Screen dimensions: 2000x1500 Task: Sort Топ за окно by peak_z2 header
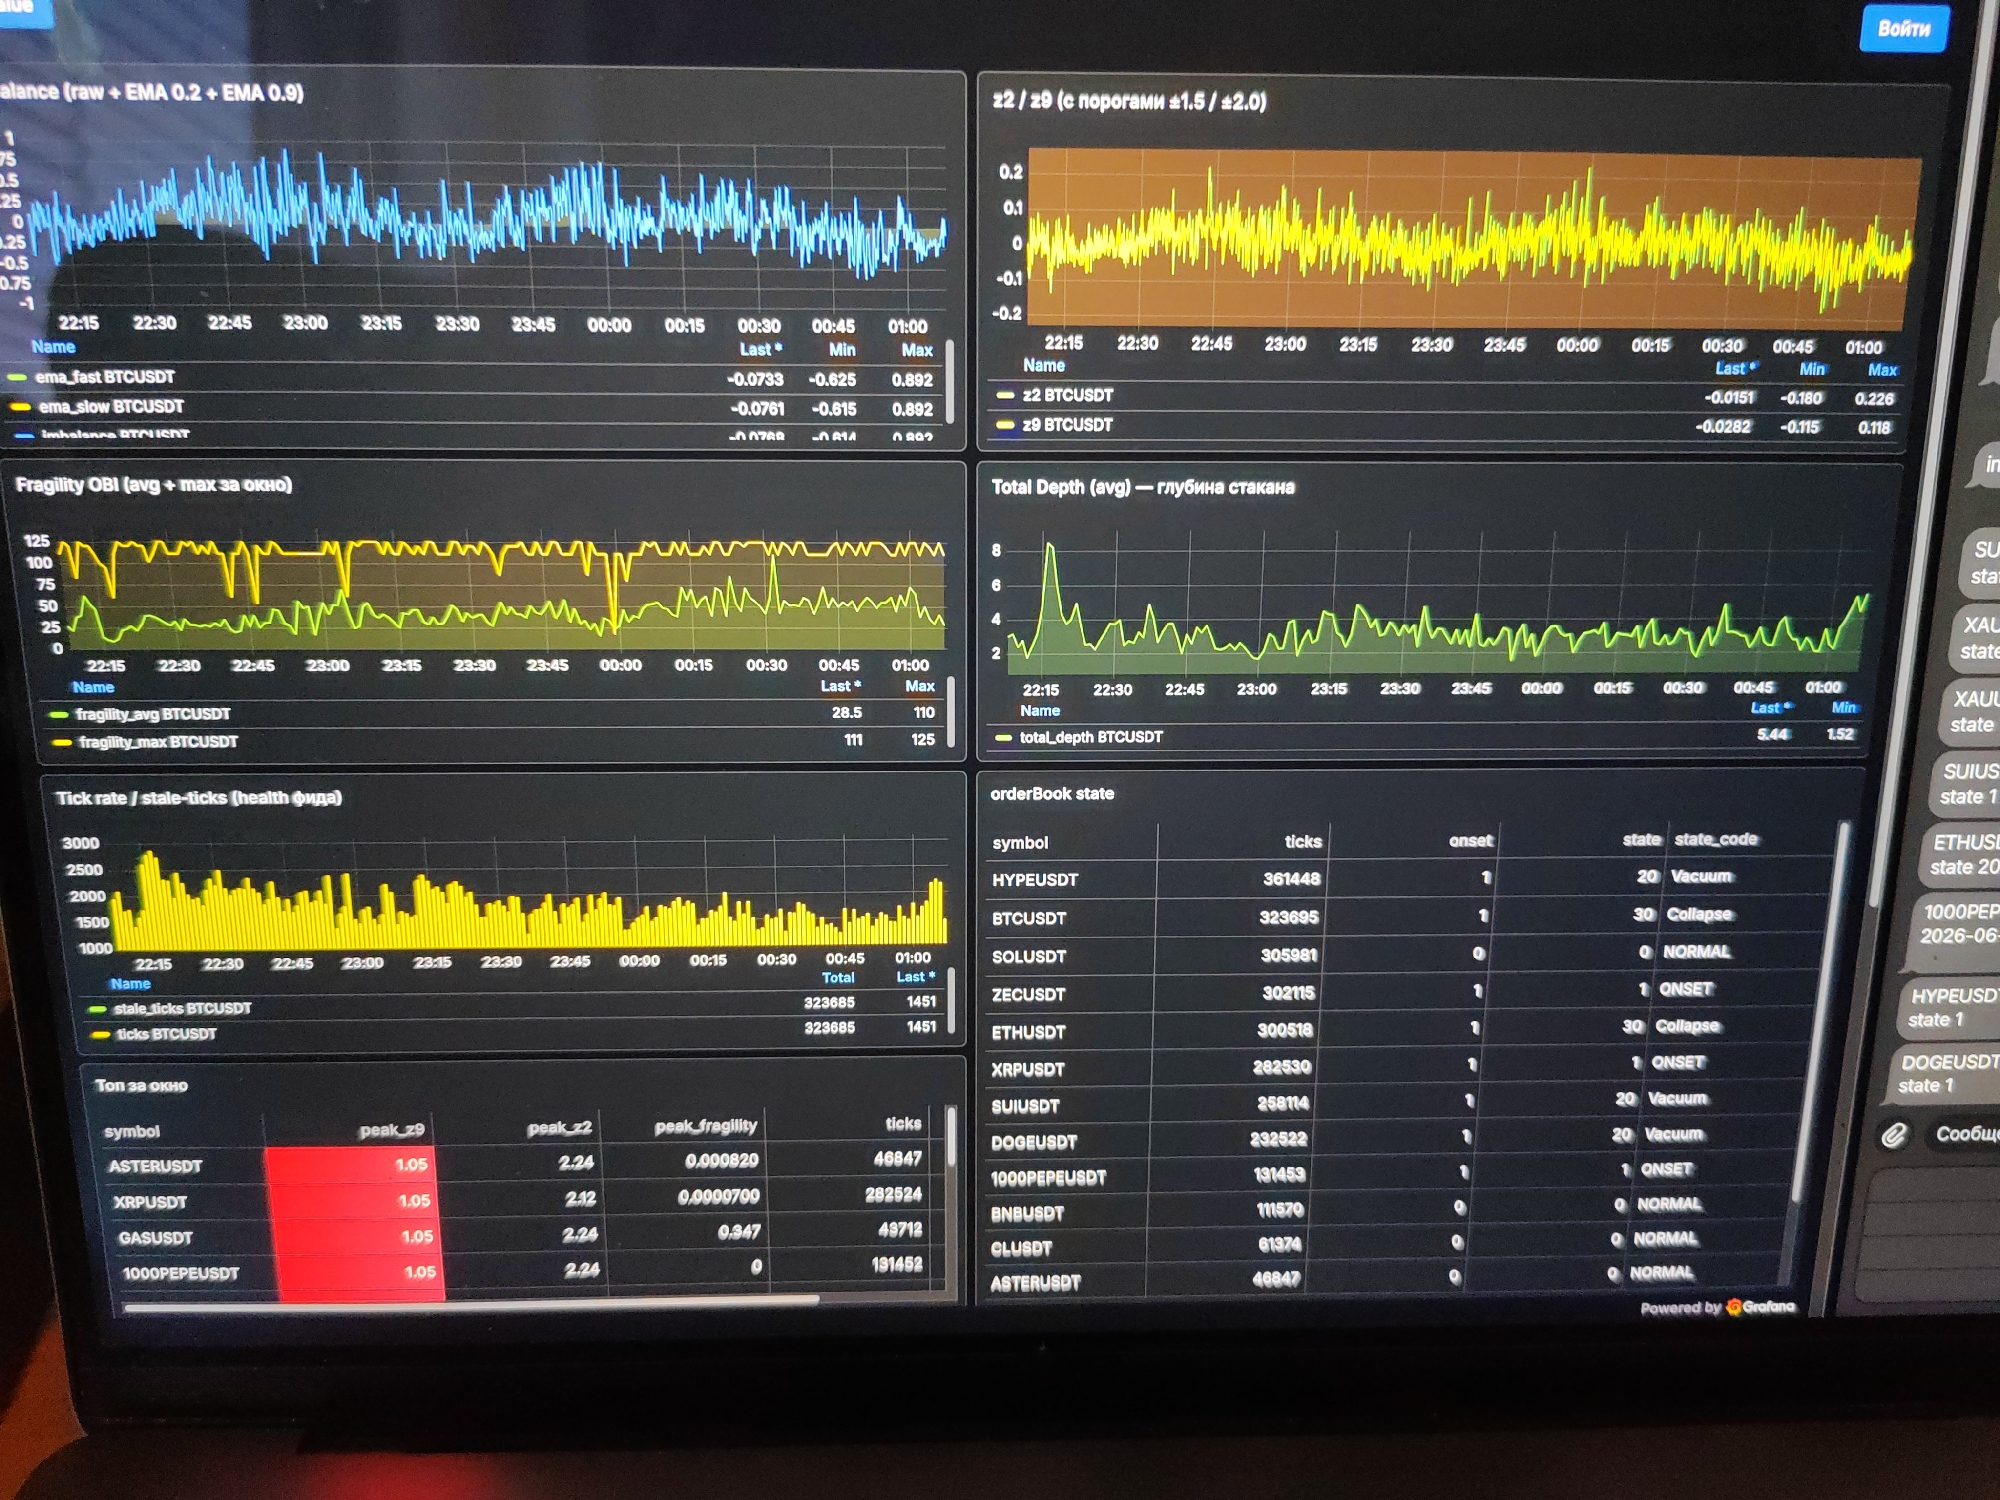coord(560,1128)
